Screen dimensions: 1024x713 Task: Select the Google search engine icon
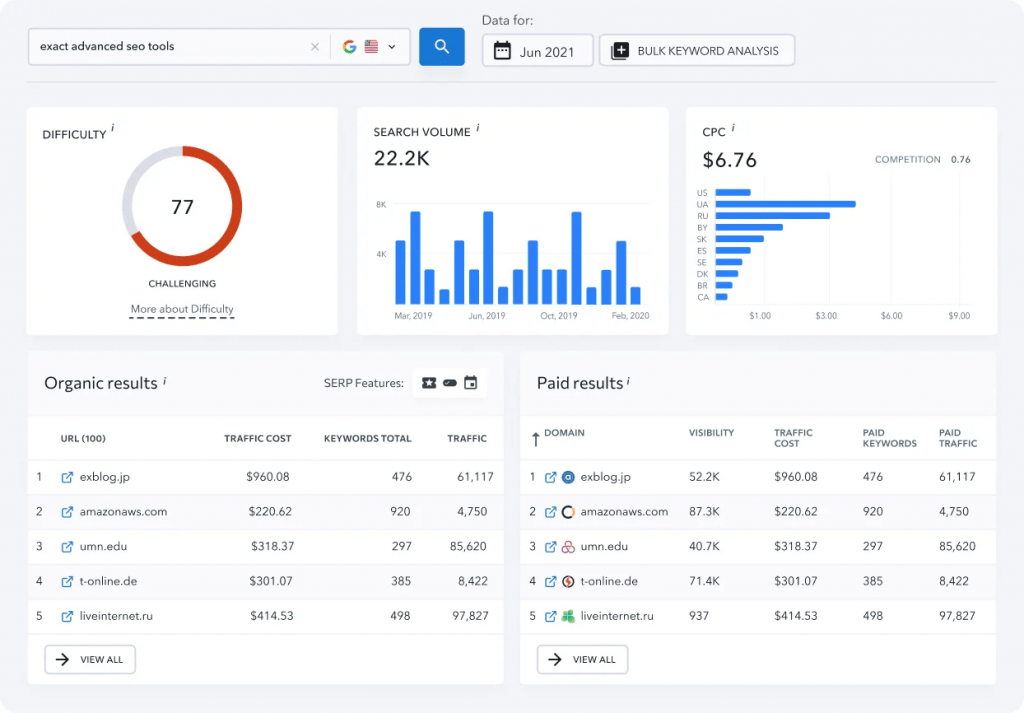[x=350, y=46]
